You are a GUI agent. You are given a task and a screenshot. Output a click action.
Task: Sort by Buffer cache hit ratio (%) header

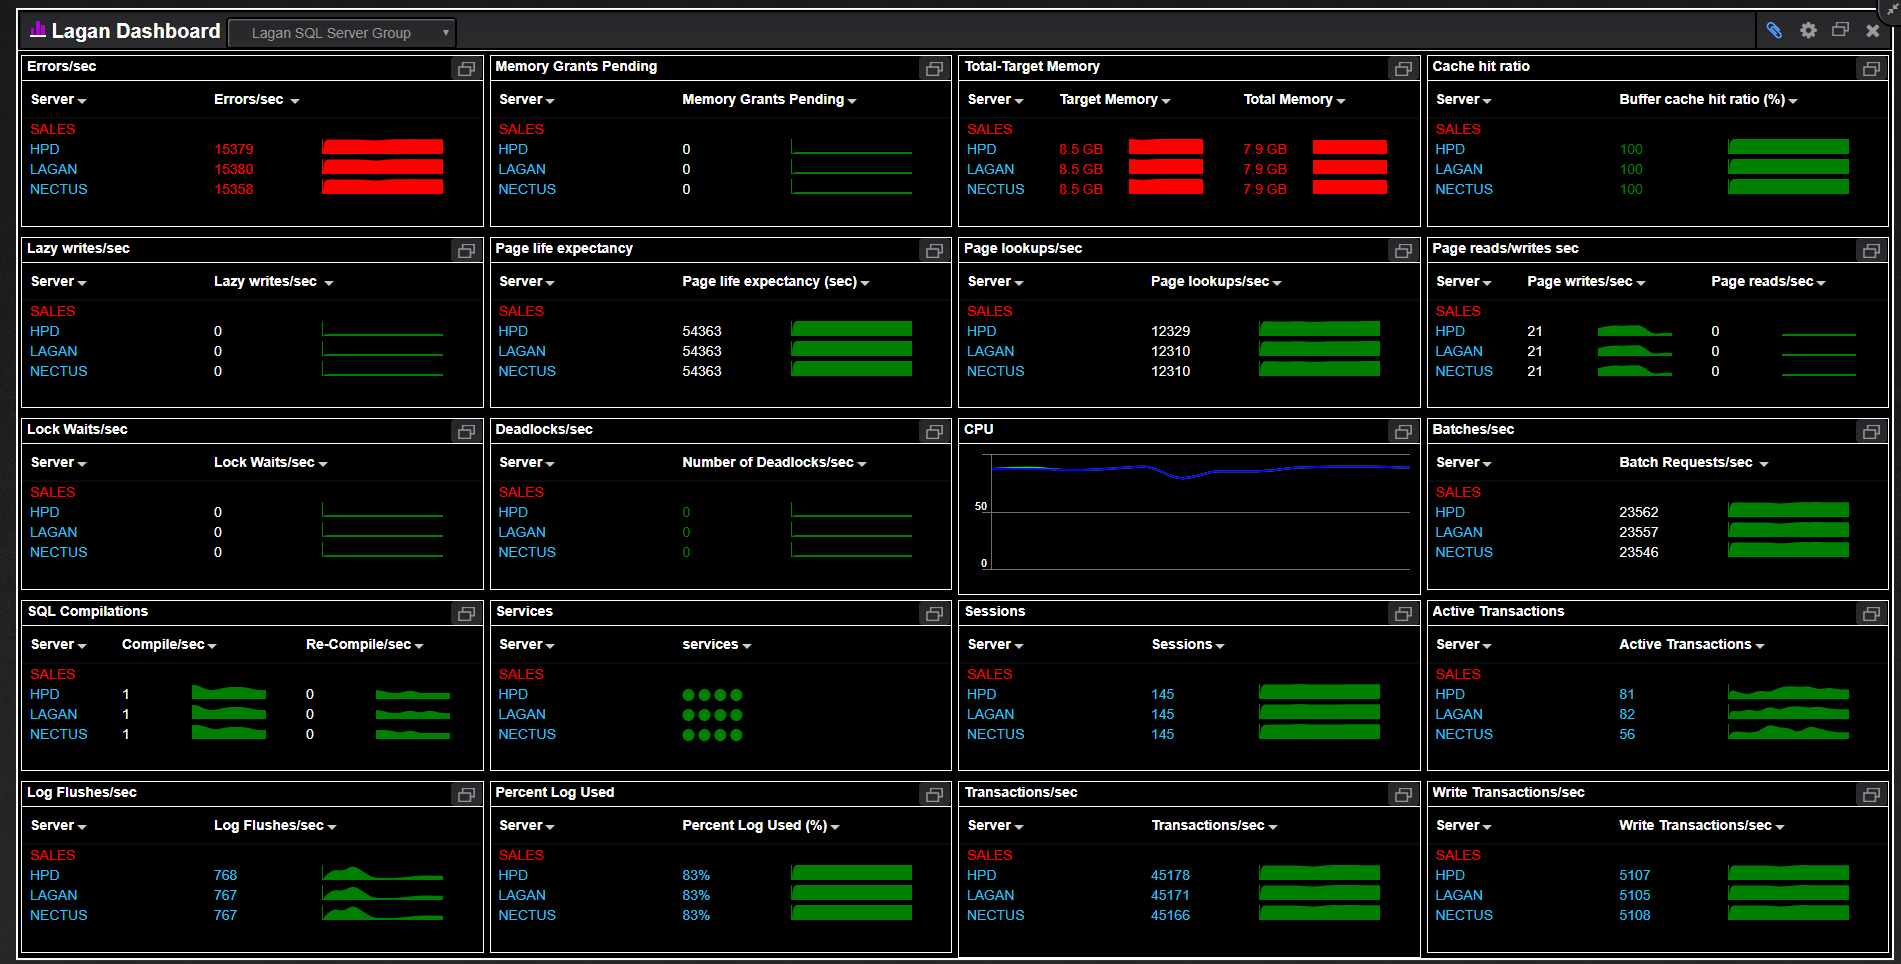[1708, 99]
